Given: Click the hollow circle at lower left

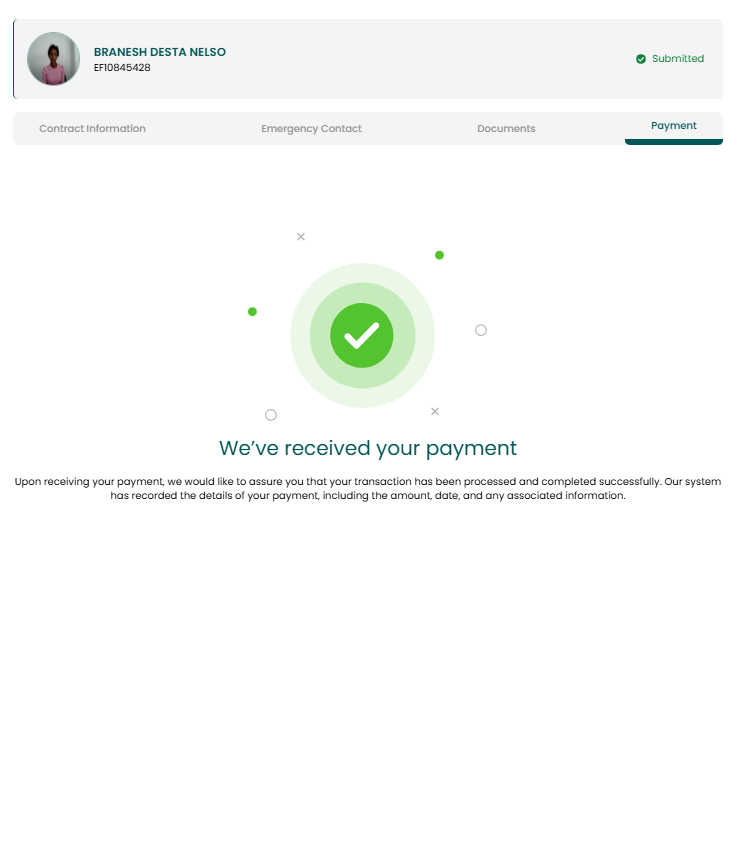Looking at the screenshot, I should click(x=271, y=415).
